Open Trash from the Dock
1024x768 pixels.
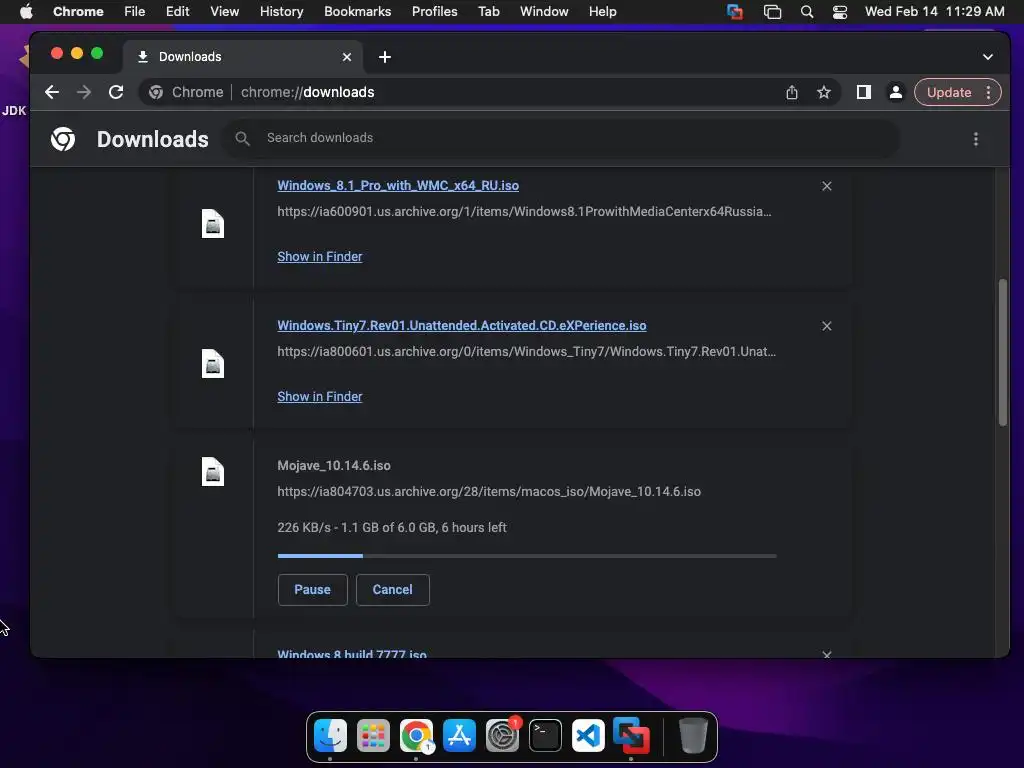point(693,735)
